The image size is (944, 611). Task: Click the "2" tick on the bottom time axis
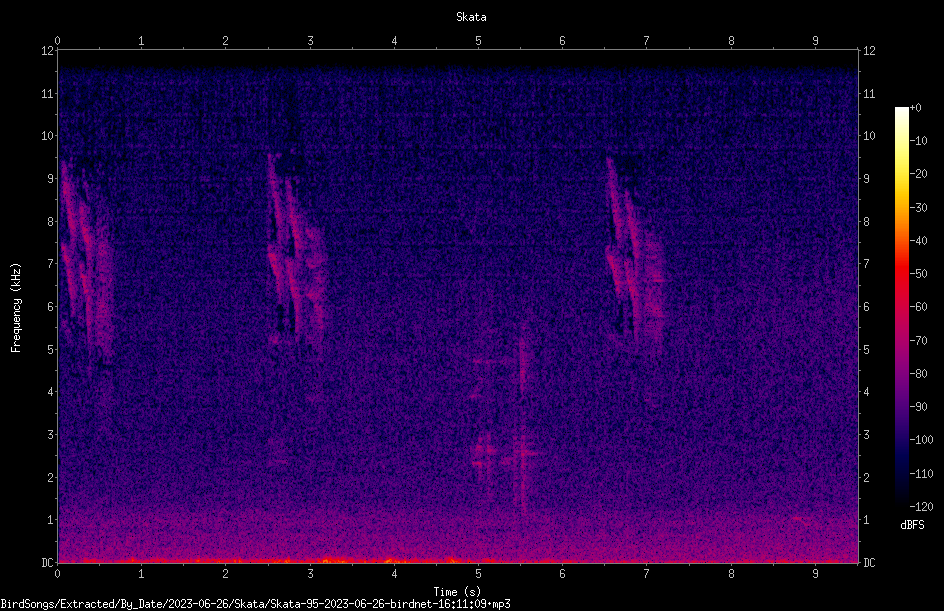click(225, 574)
